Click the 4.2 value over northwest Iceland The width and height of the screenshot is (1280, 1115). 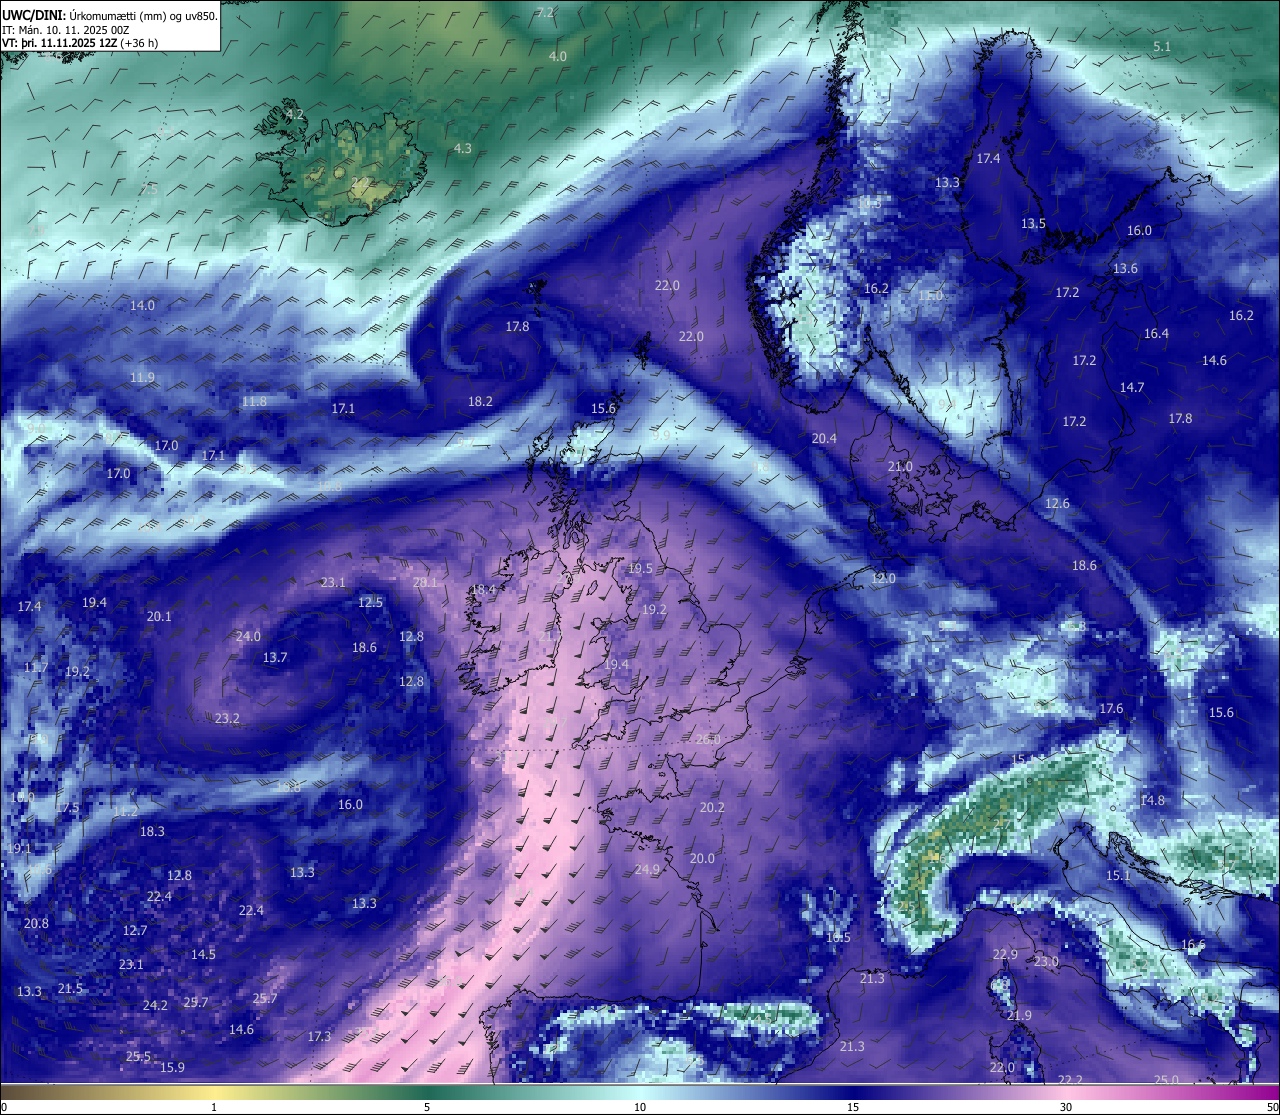295,115
